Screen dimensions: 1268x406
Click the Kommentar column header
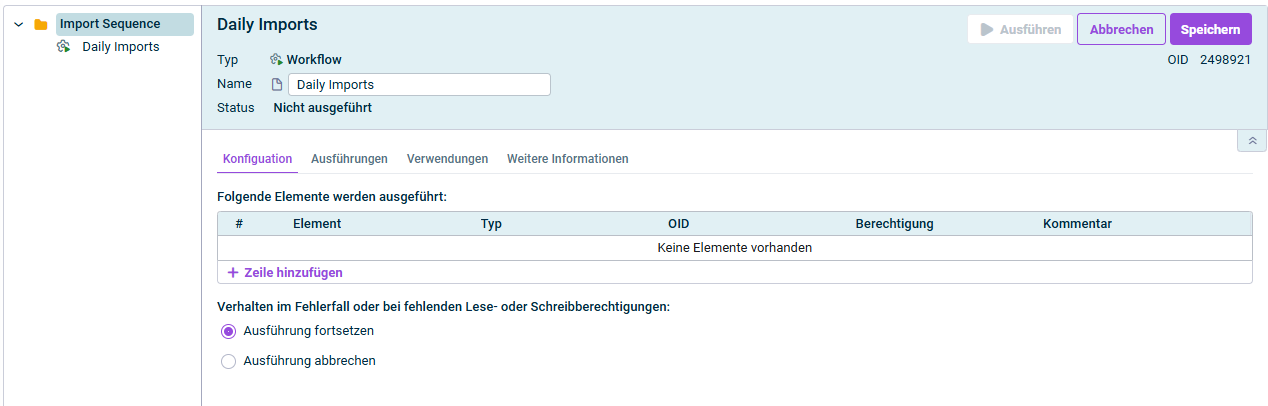click(1077, 224)
